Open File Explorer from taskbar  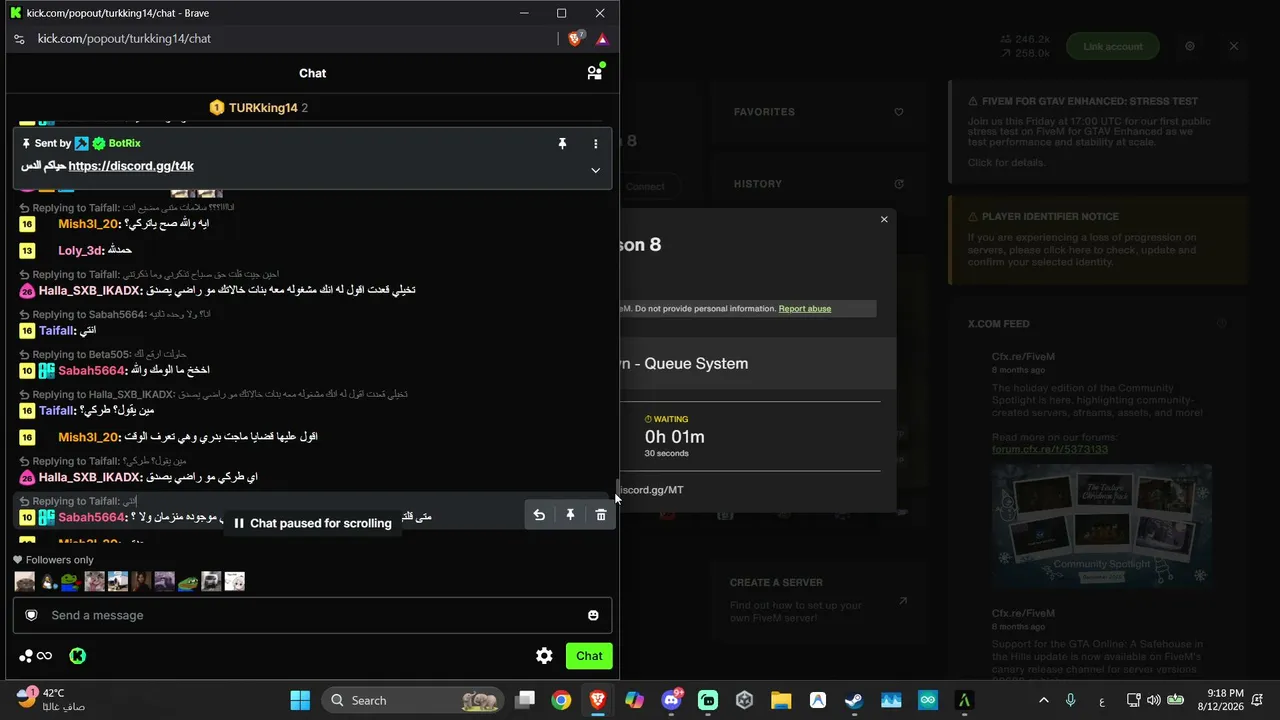click(781, 700)
